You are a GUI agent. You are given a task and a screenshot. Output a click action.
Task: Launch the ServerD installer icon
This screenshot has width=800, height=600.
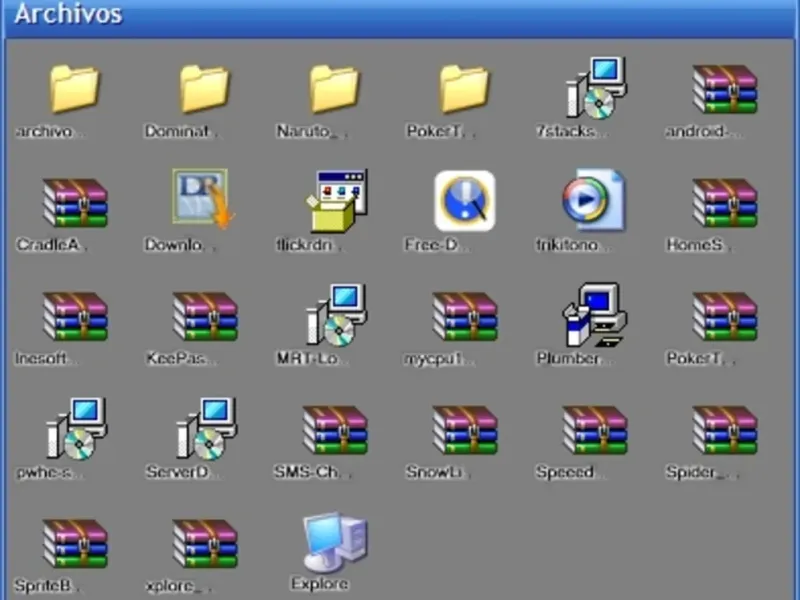206,429
